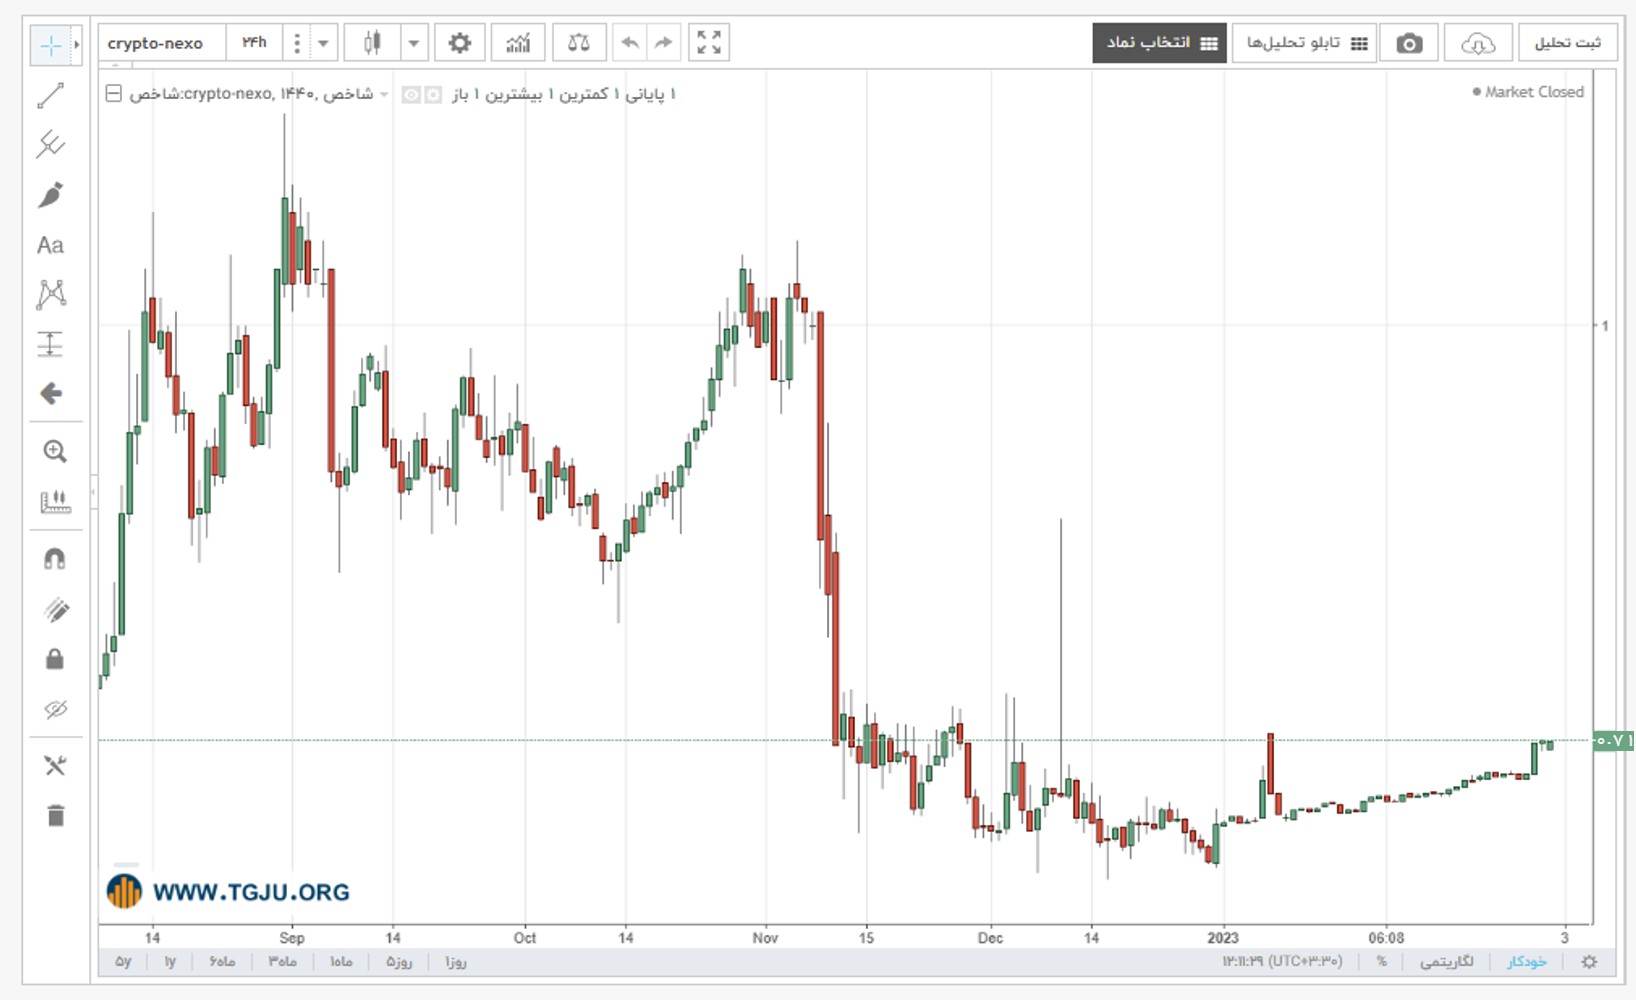The image size is (1636, 1000).
Task: Toggle the % percentage scale
Action: pos(1382,962)
